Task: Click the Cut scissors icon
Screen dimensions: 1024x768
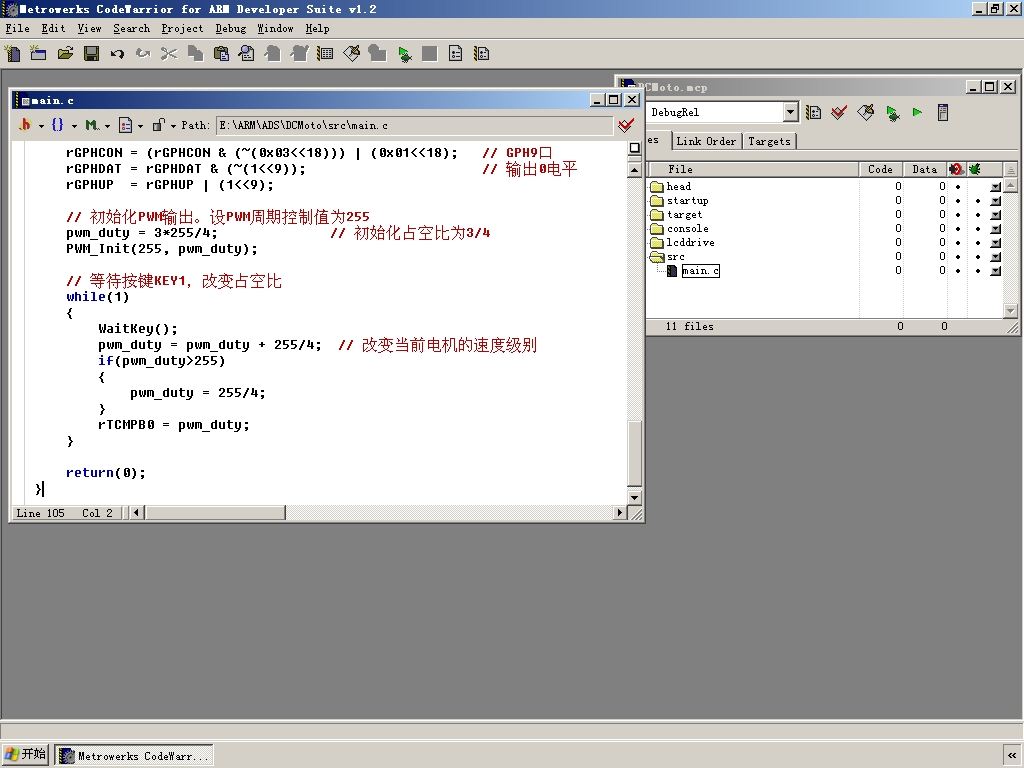Action: pos(169,54)
